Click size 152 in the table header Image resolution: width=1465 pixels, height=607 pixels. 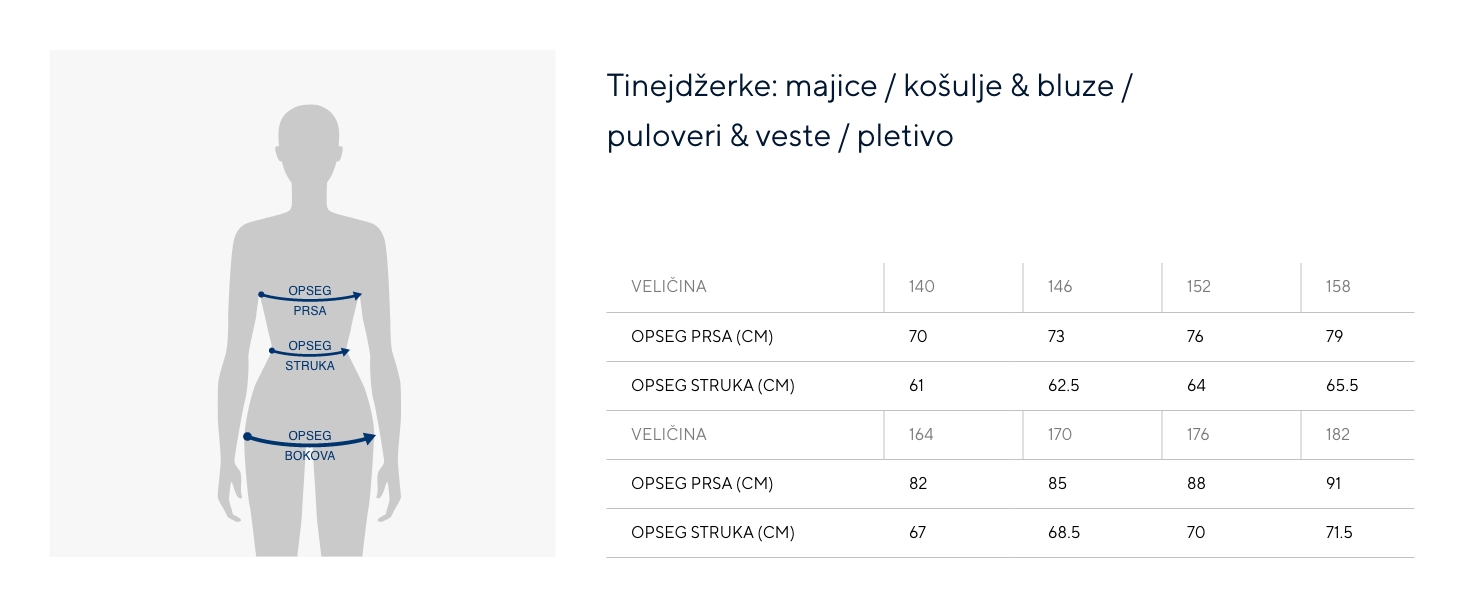[1198, 287]
